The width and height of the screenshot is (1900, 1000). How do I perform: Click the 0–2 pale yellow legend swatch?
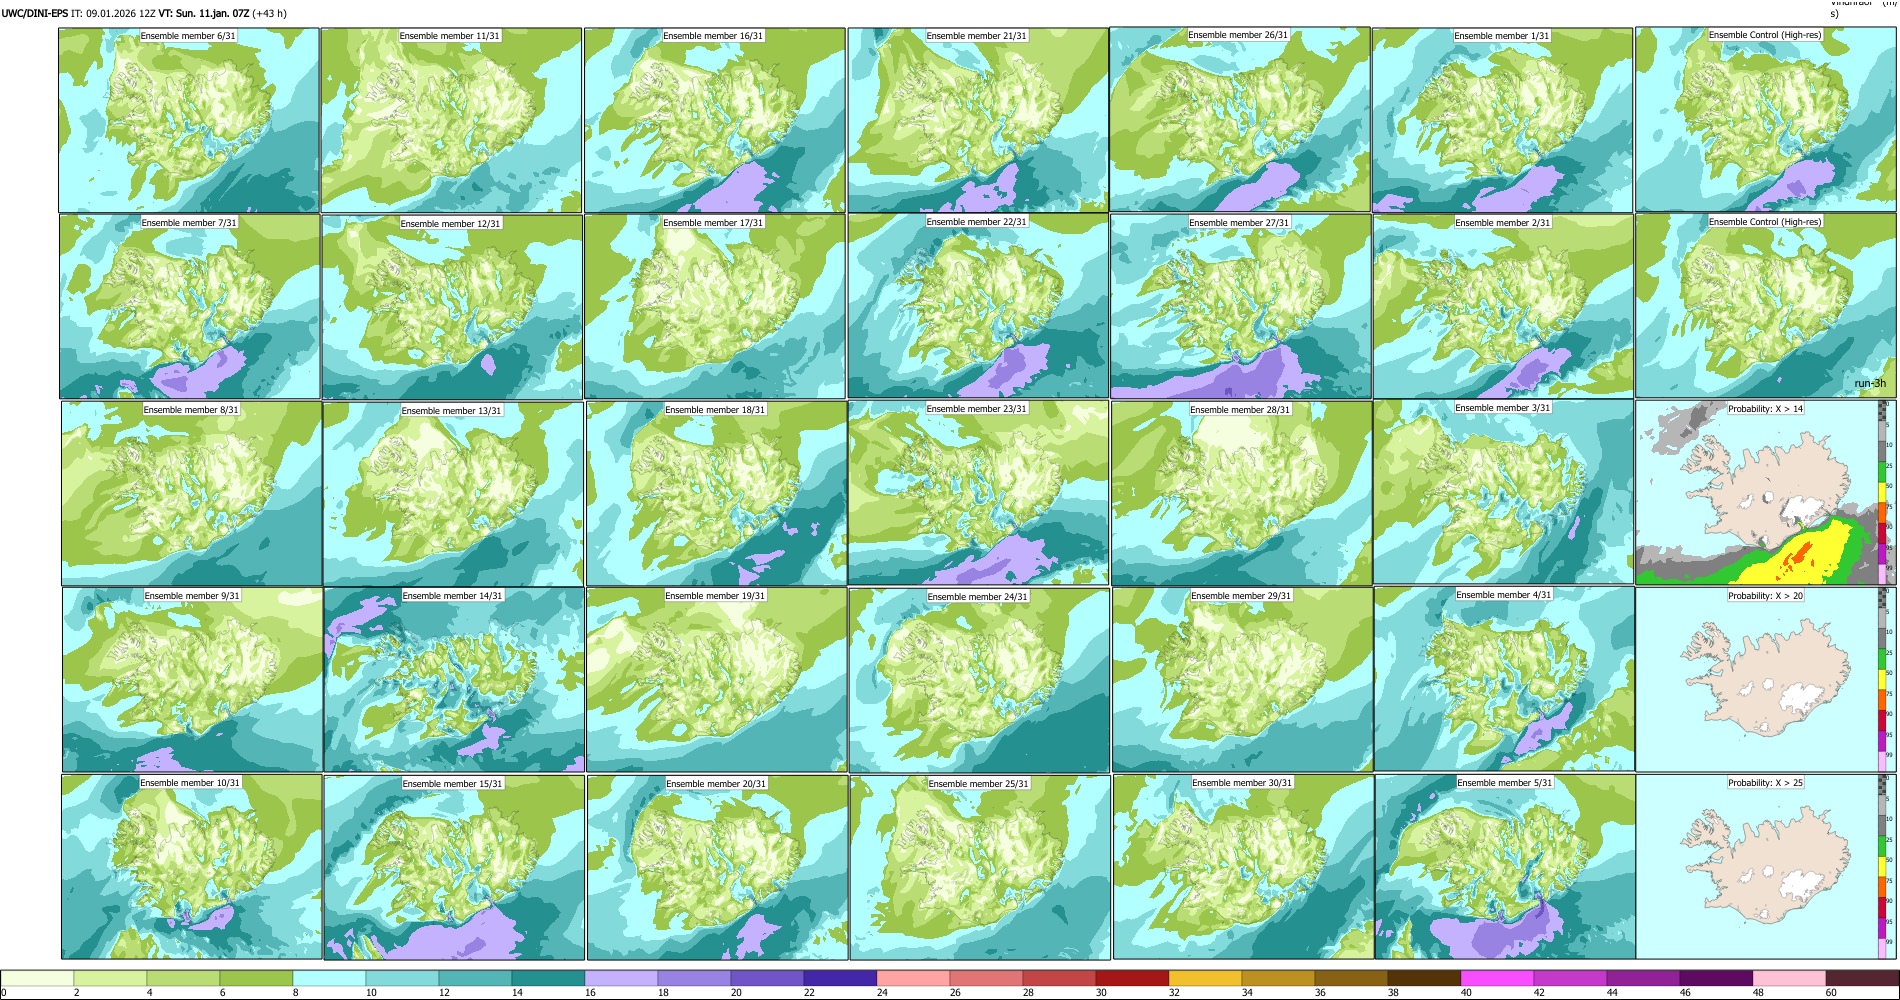(37, 978)
